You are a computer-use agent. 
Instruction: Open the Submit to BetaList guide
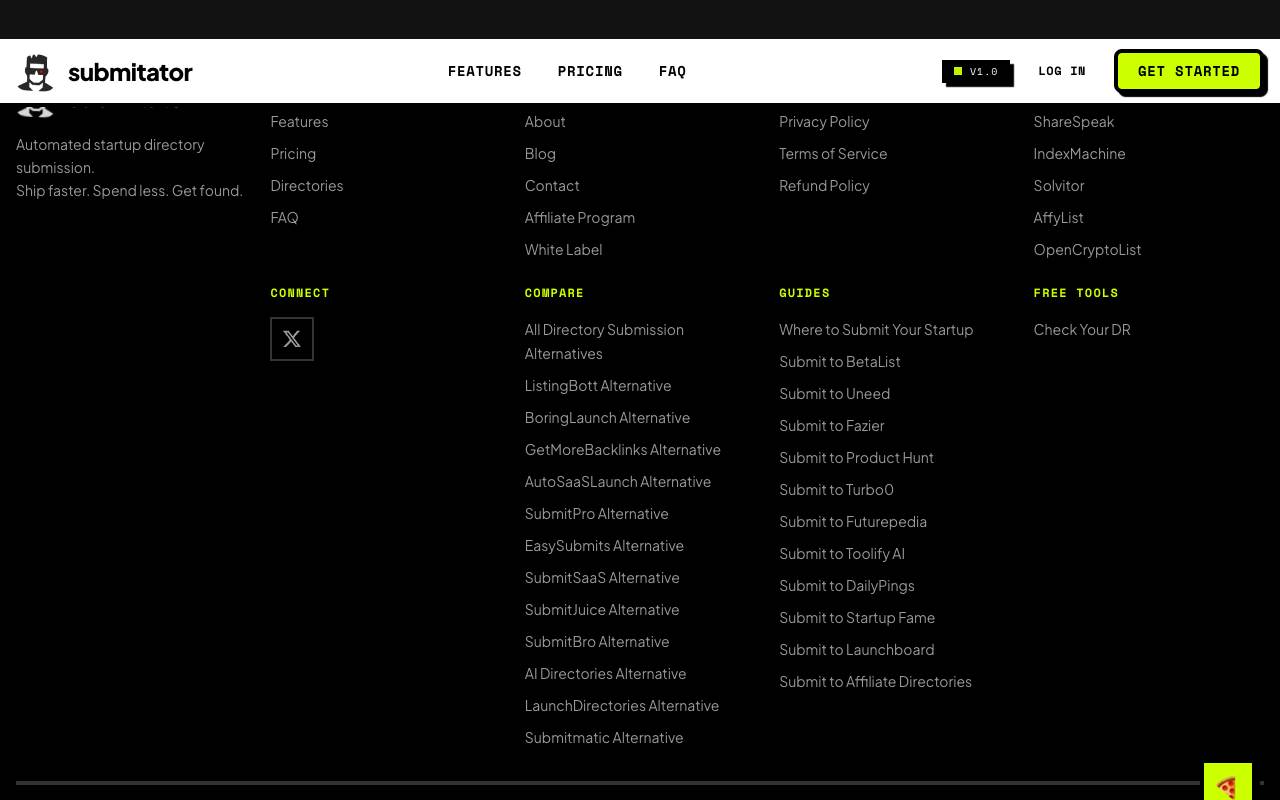(x=840, y=361)
